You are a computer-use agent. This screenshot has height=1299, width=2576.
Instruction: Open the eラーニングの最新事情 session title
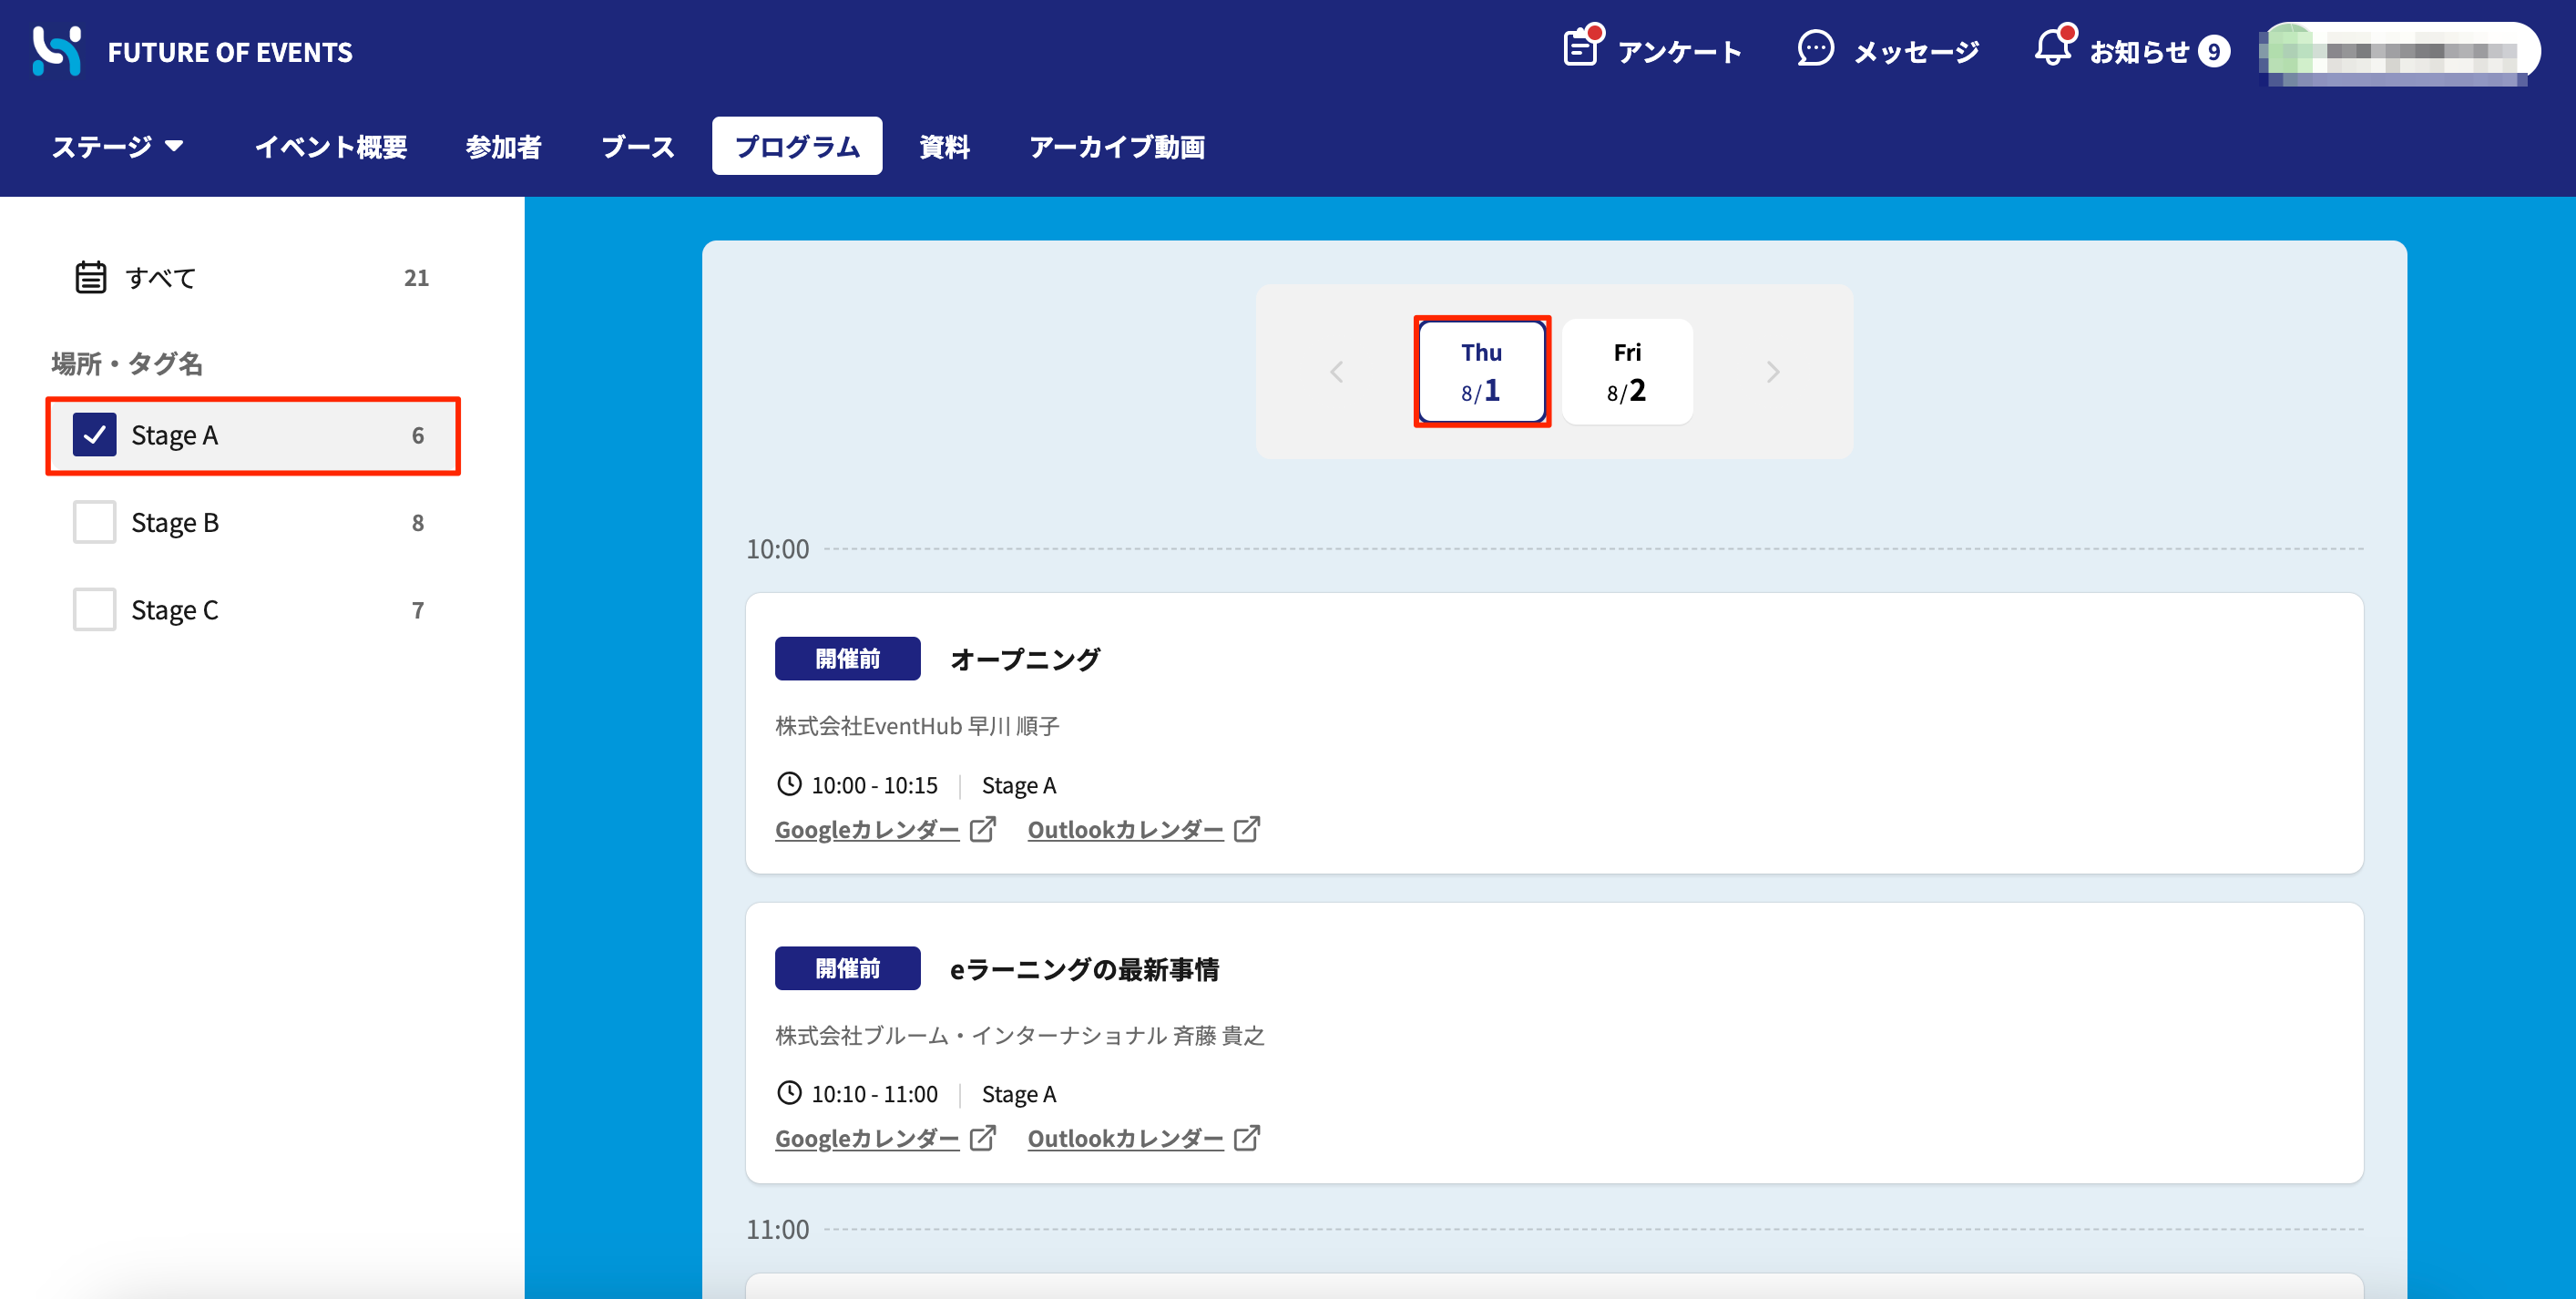pos(1084,969)
